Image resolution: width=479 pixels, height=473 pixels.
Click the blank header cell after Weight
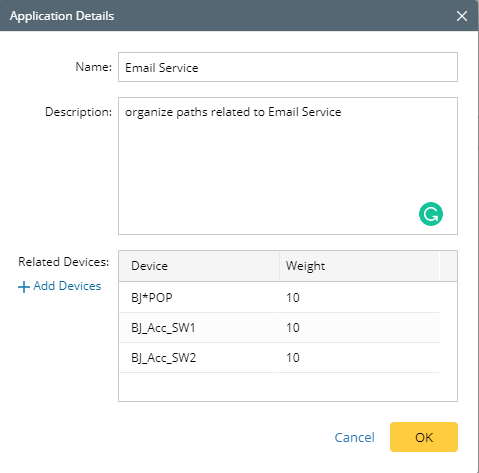pos(448,266)
